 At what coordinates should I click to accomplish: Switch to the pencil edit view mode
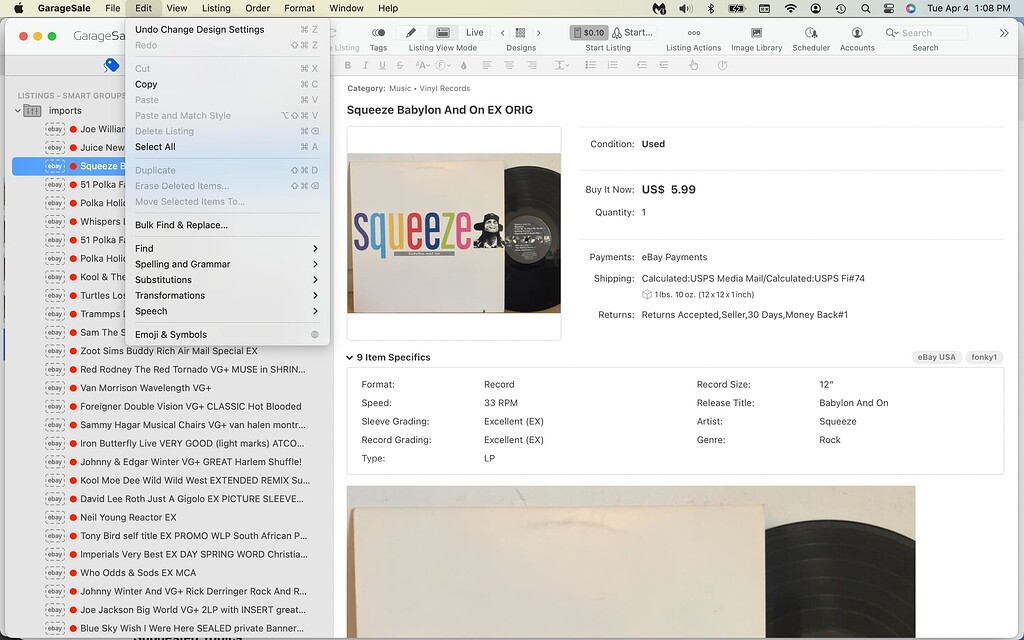tap(411, 33)
